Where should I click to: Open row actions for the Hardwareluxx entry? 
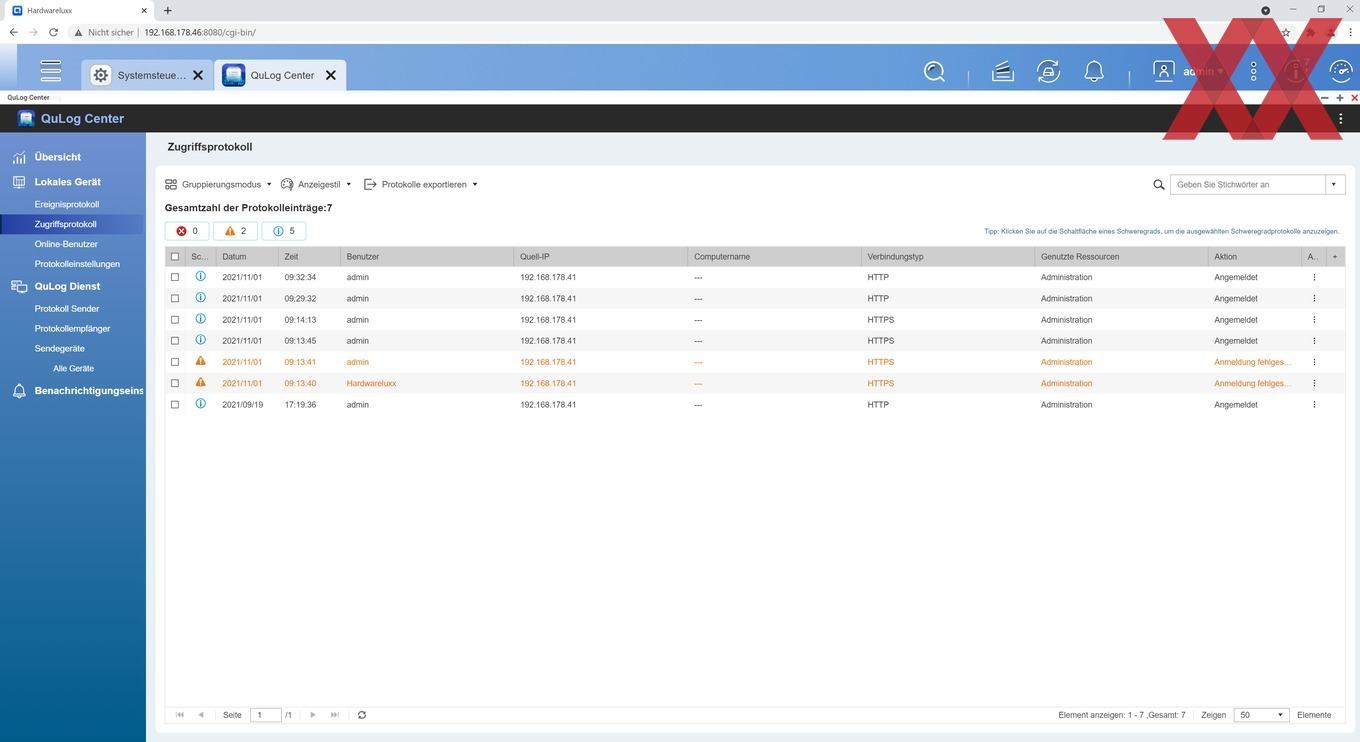[x=1314, y=383]
